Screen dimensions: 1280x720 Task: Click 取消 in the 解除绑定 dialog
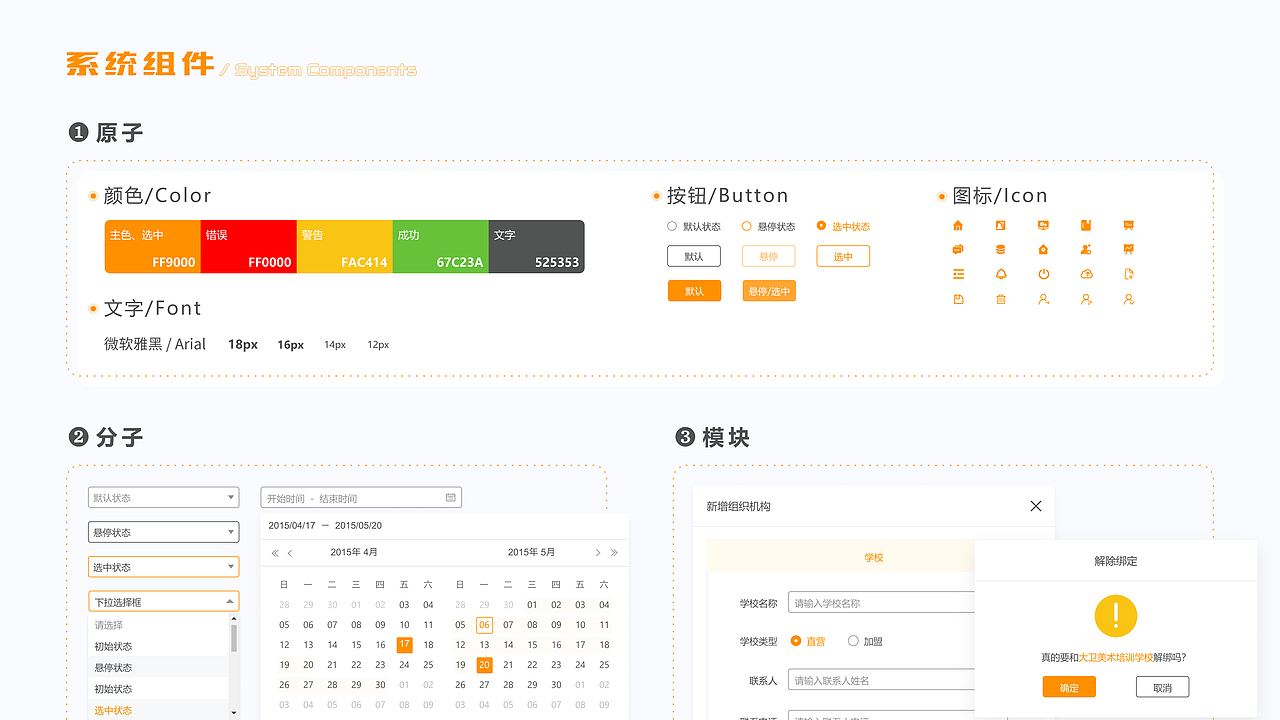pos(1162,687)
